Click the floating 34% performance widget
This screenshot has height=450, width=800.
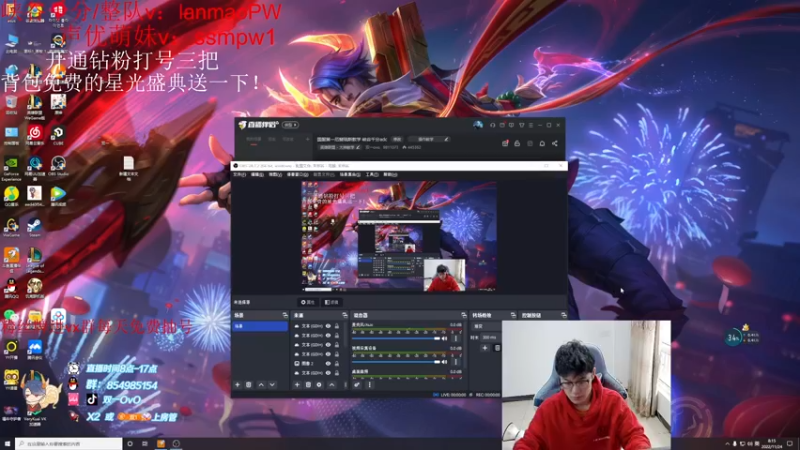733,337
